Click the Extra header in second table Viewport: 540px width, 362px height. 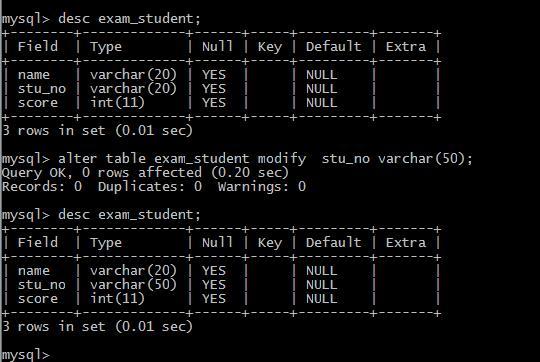click(406, 243)
